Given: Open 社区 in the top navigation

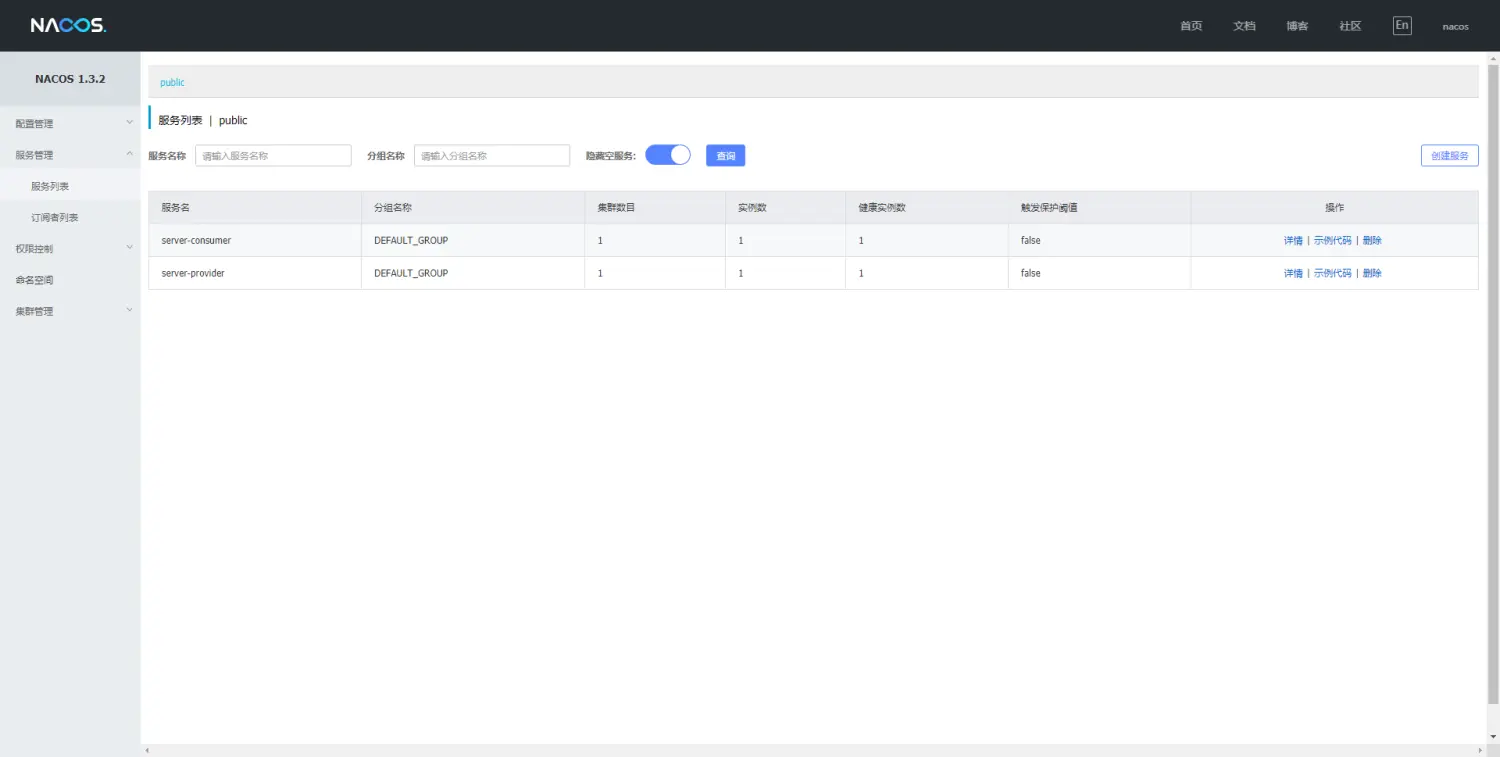Looking at the screenshot, I should tap(1350, 26).
